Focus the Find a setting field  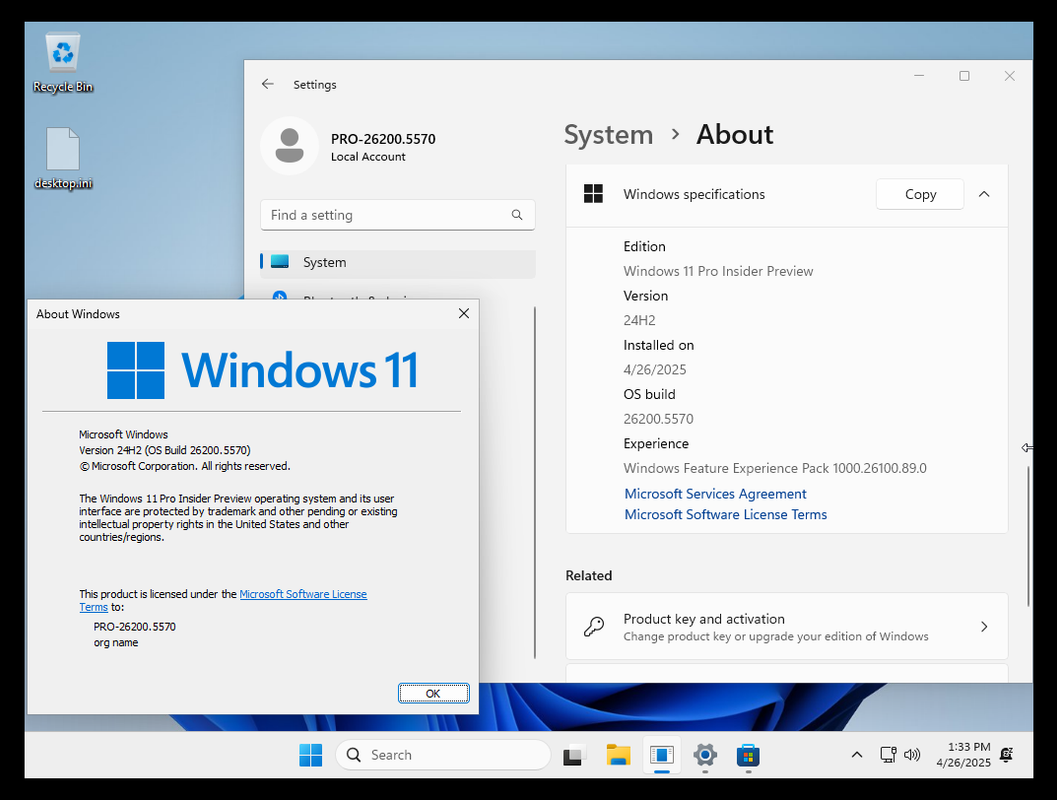(x=398, y=215)
